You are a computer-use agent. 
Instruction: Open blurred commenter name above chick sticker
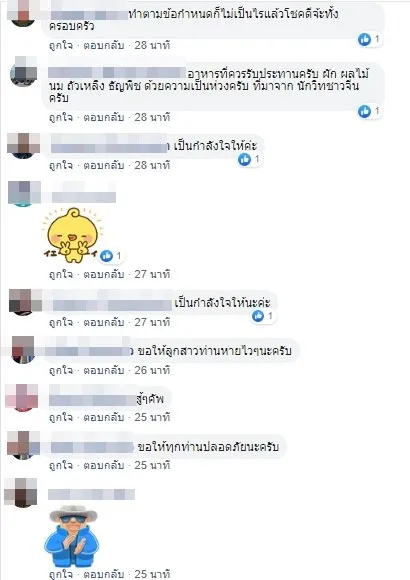(83, 197)
